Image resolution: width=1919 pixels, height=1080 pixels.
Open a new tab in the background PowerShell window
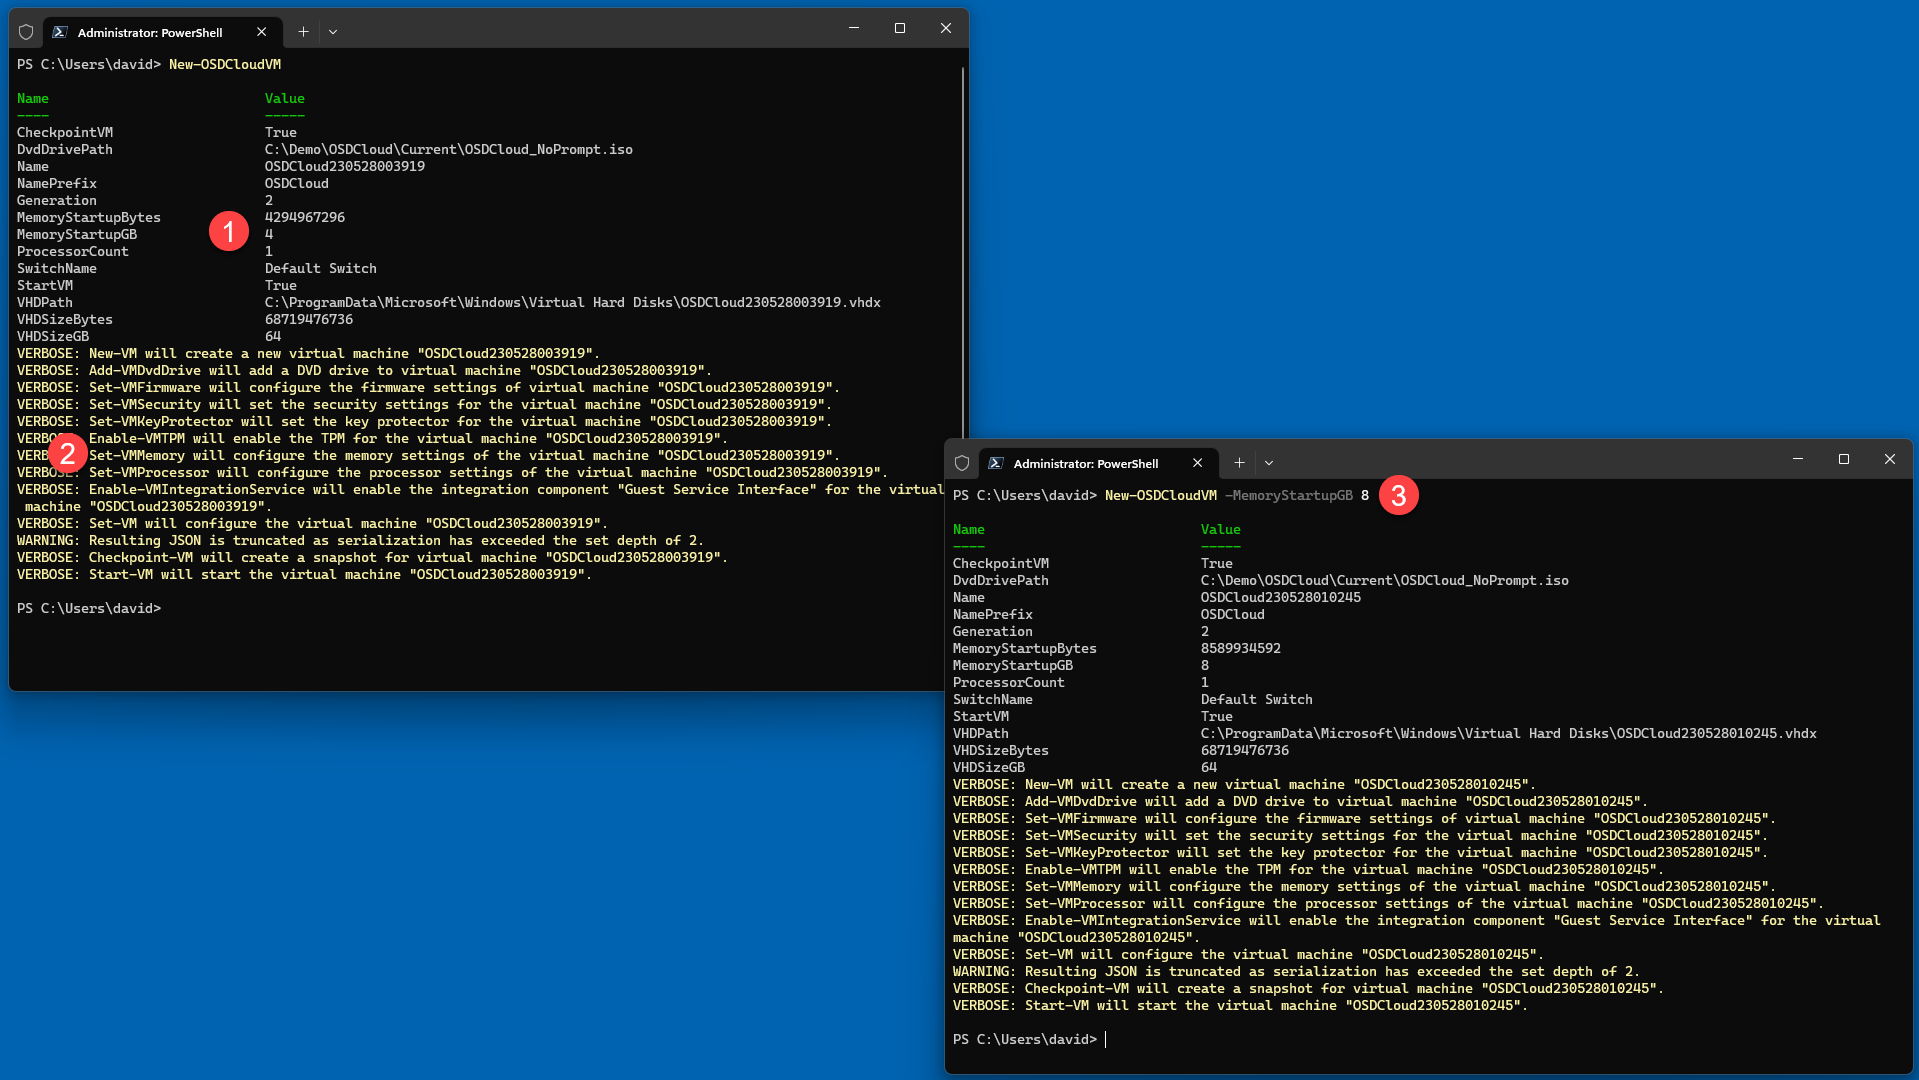point(303,32)
